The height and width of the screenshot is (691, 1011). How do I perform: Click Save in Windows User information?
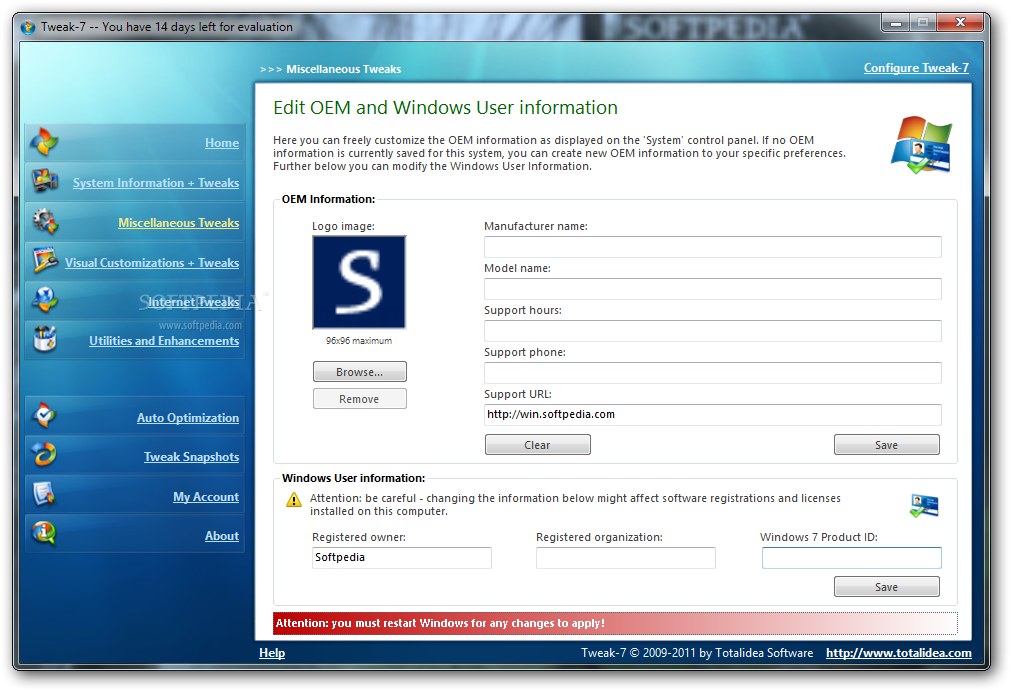887,587
